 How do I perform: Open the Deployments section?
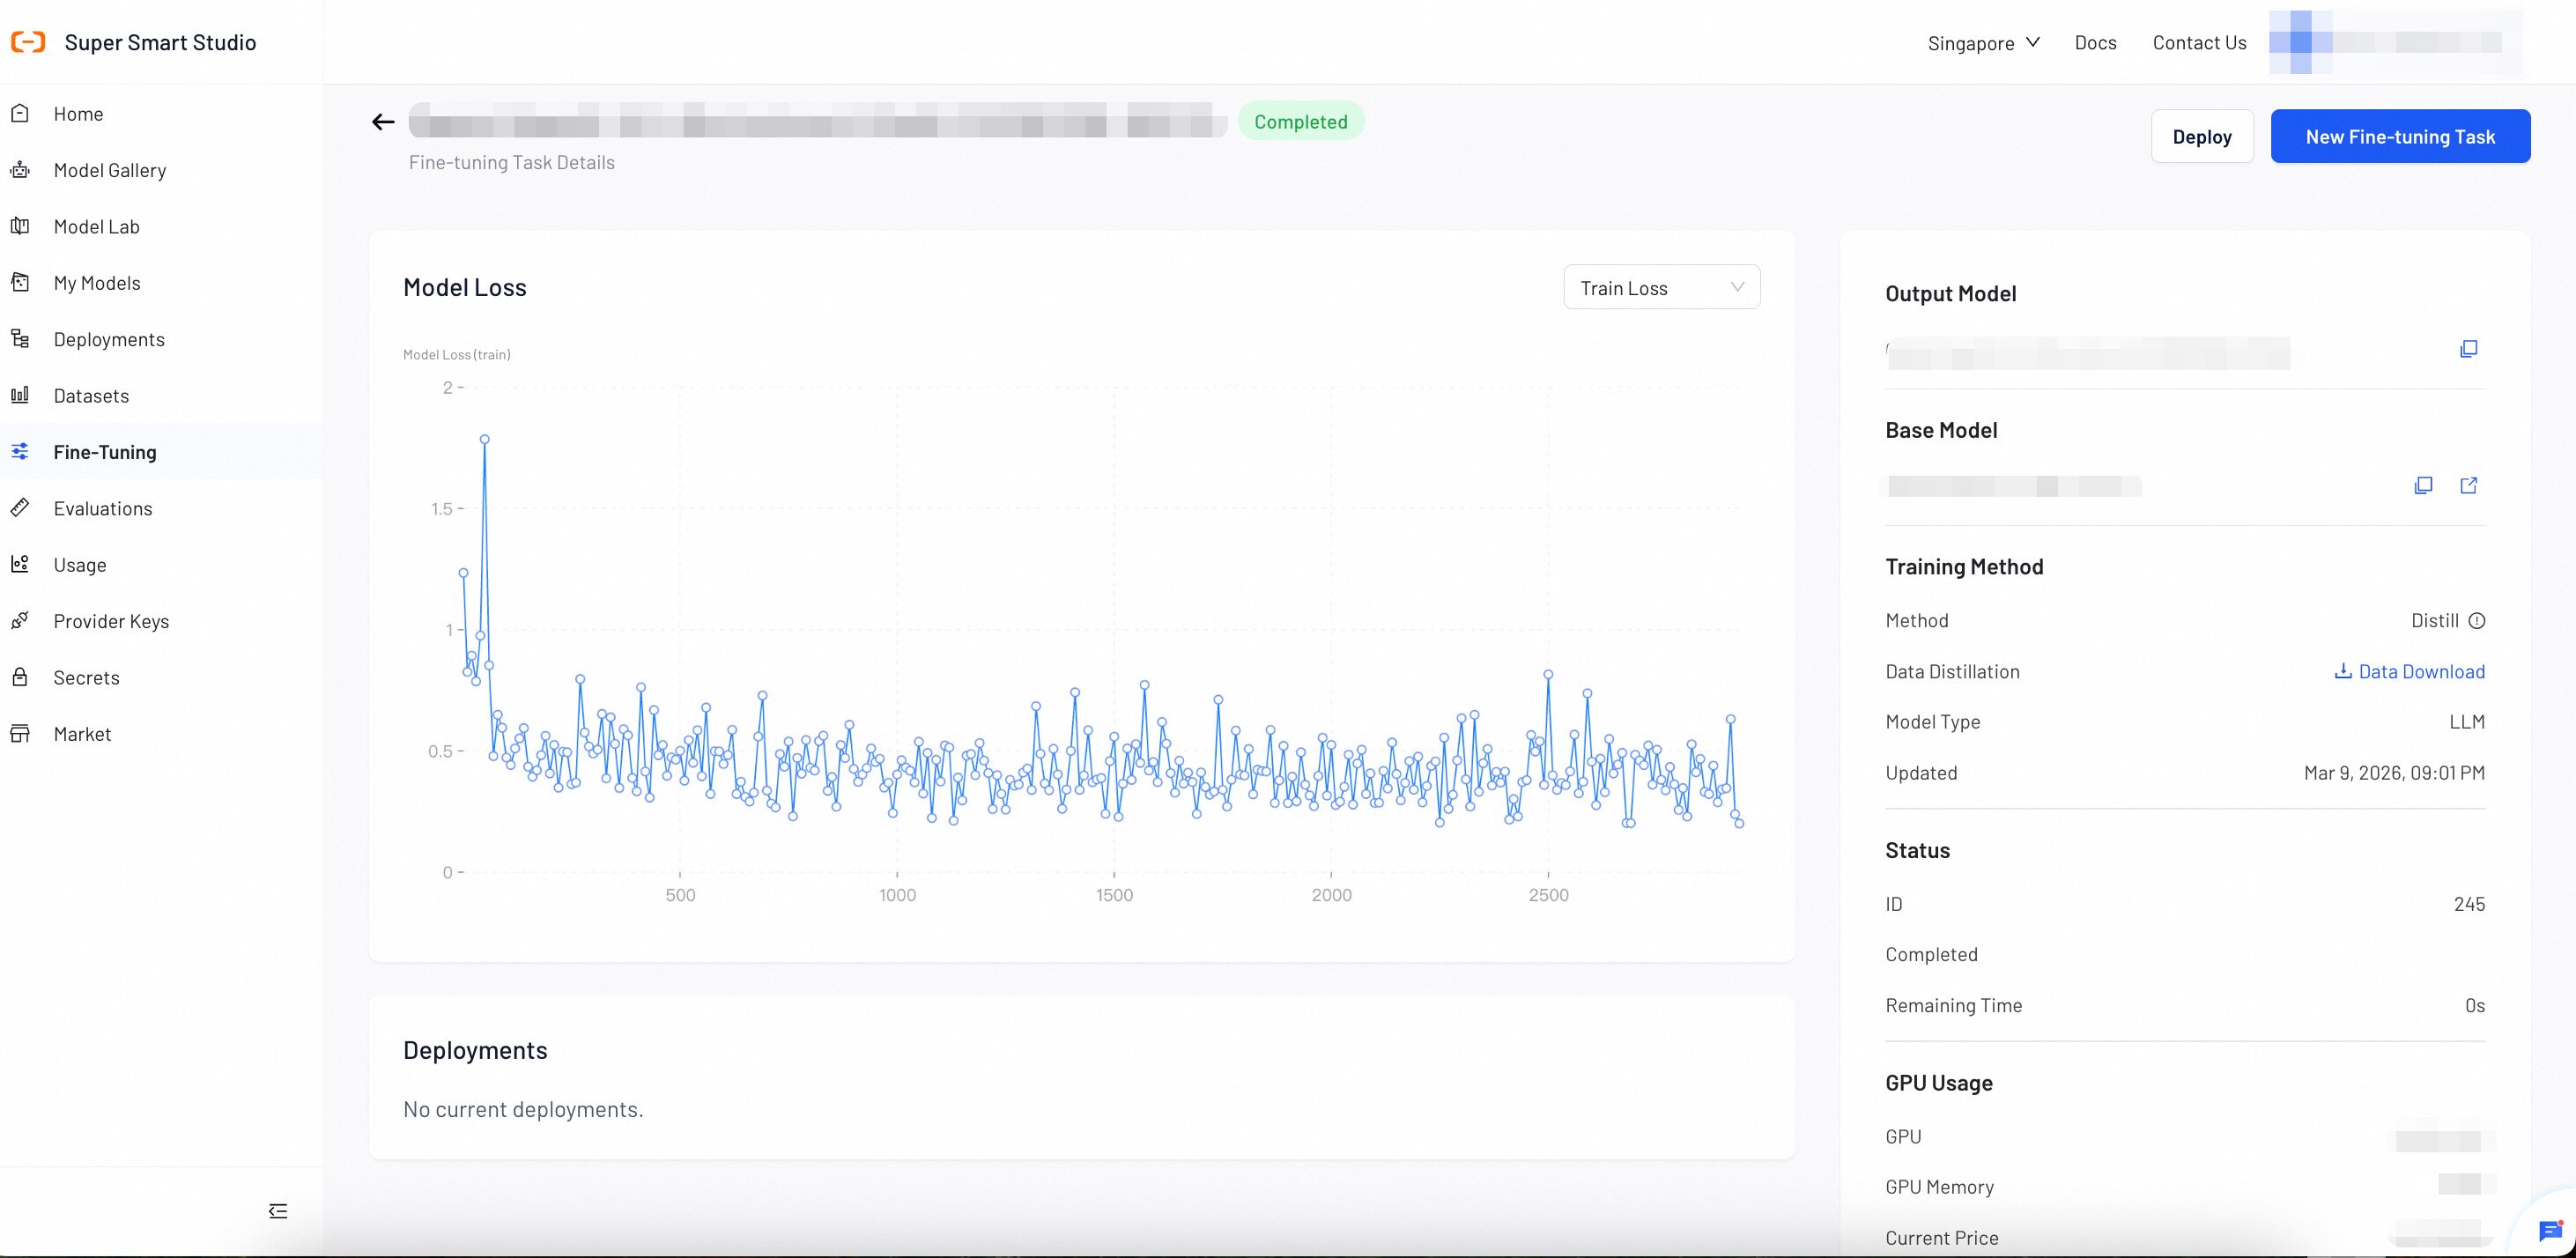point(109,340)
